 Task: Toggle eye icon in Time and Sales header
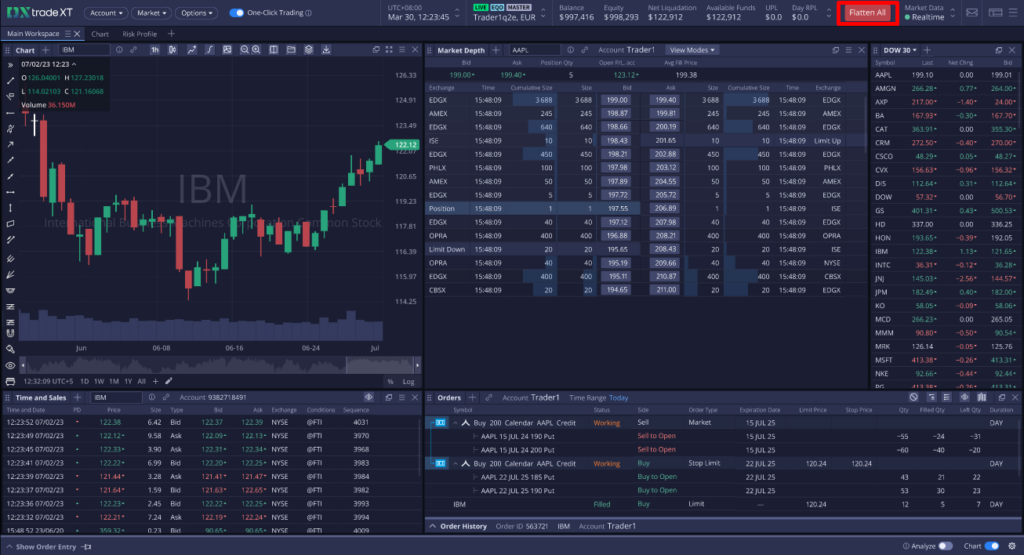(x=368, y=397)
